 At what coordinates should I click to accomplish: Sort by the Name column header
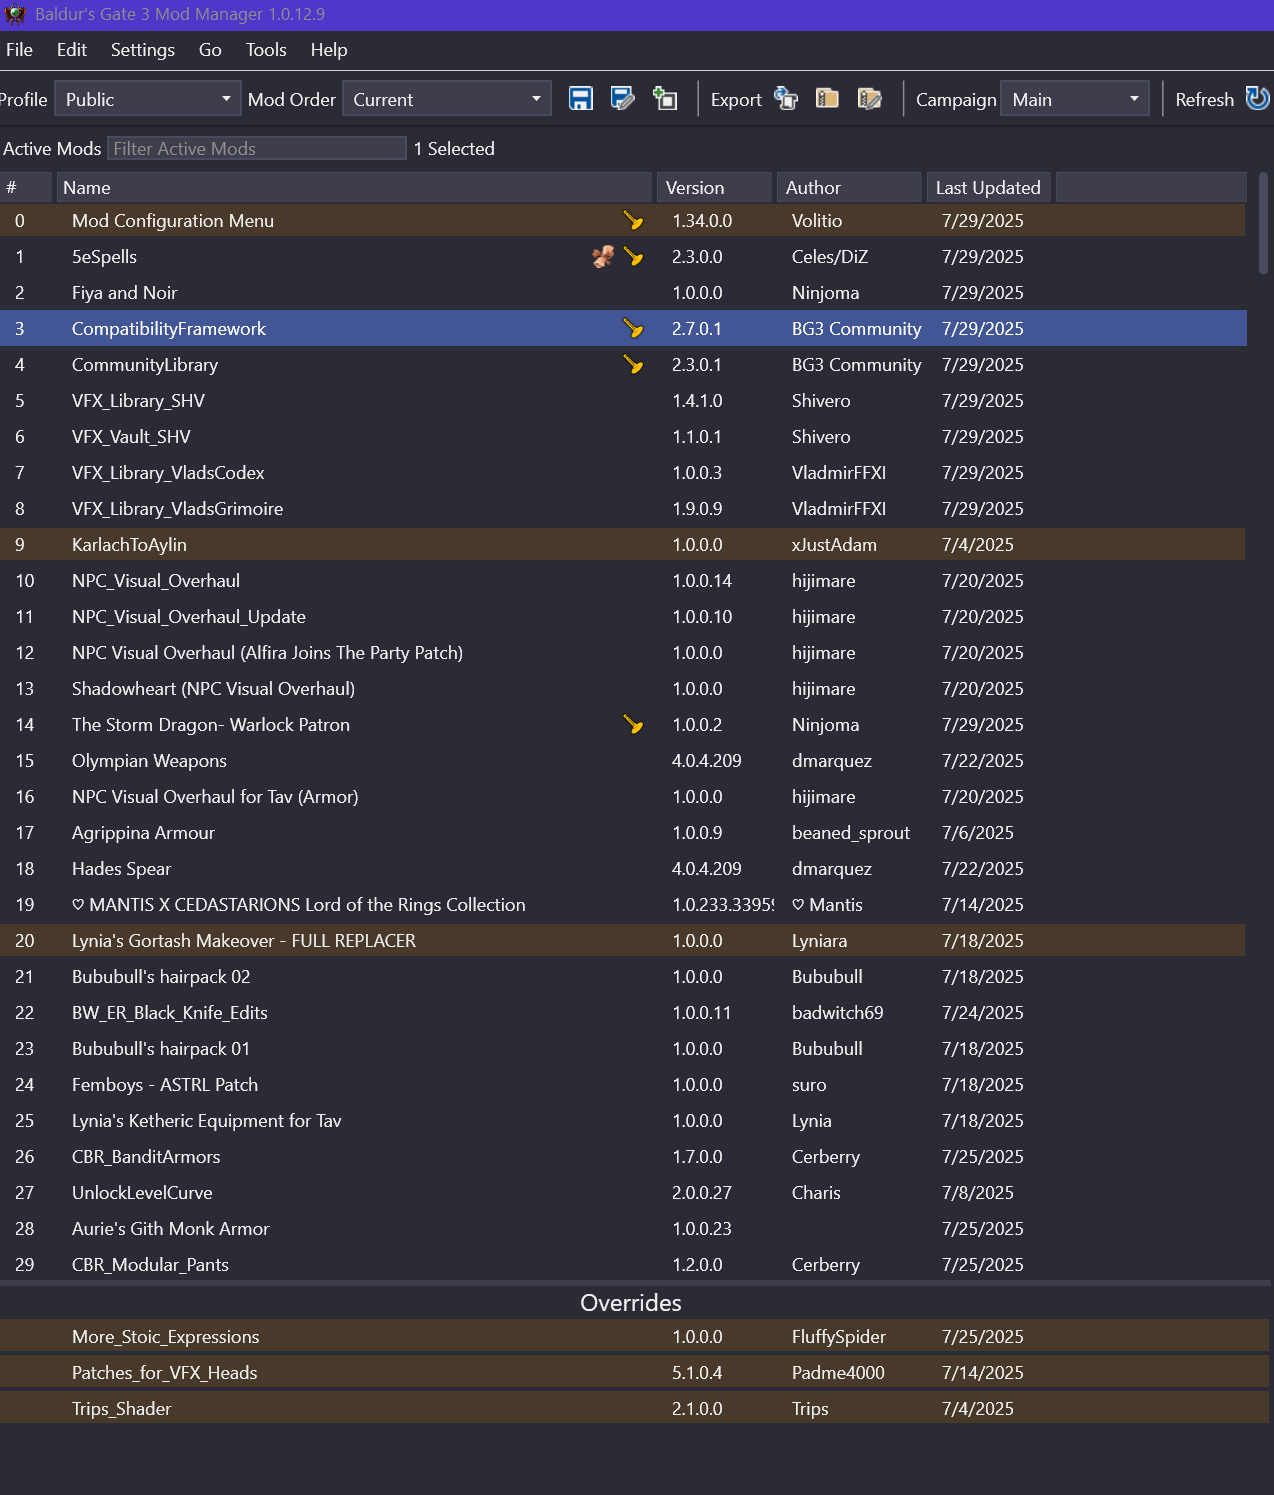354,187
